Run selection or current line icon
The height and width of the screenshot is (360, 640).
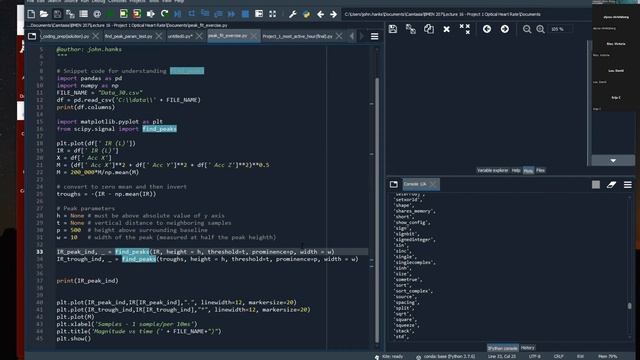151,14
